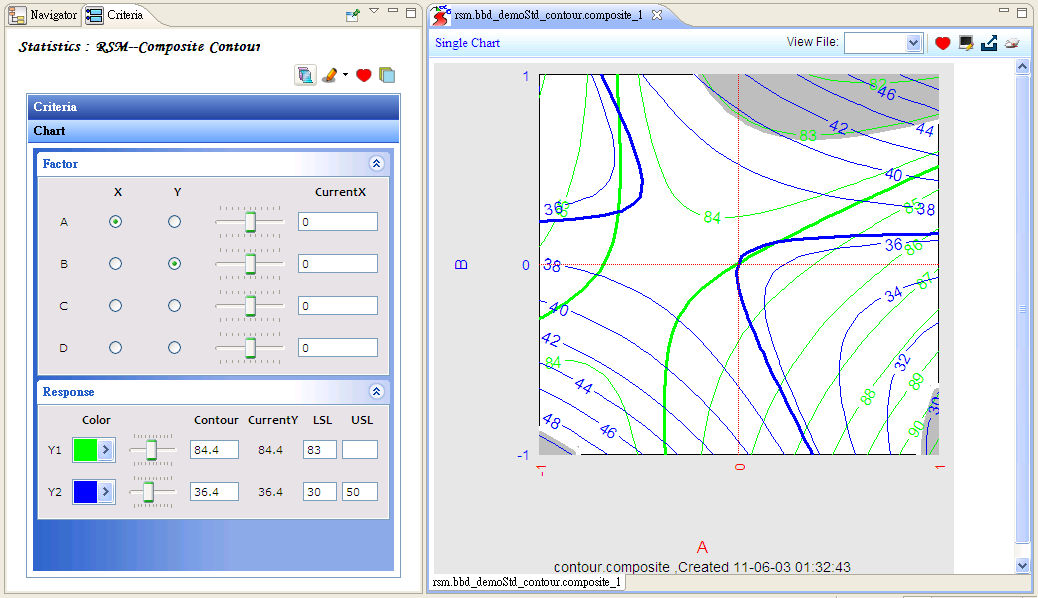Viewport: 1038px width, 598px height.
Task: Click the export arrow icon in the chart toolbar
Action: (989, 44)
